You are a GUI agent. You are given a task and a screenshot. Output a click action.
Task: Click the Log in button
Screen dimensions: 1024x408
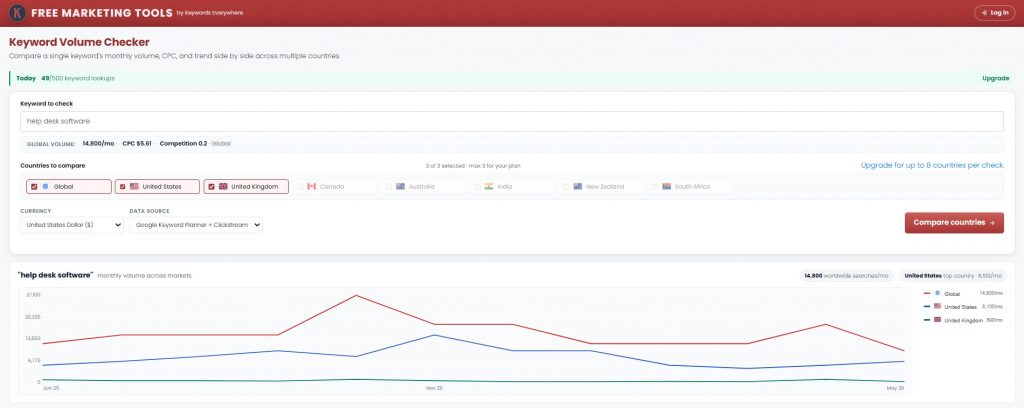click(995, 12)
